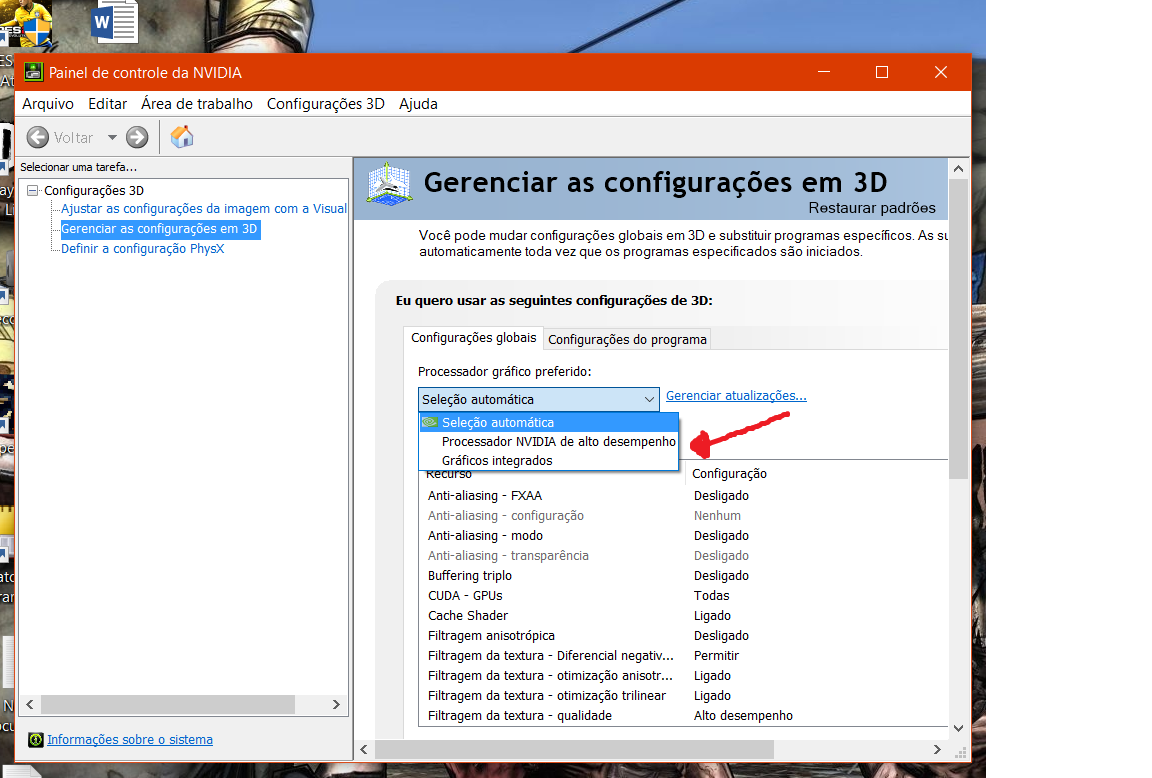Open the Voltar history dropdown arrow
This screenshot has height=778, width=1152.
tap(112, 137)
